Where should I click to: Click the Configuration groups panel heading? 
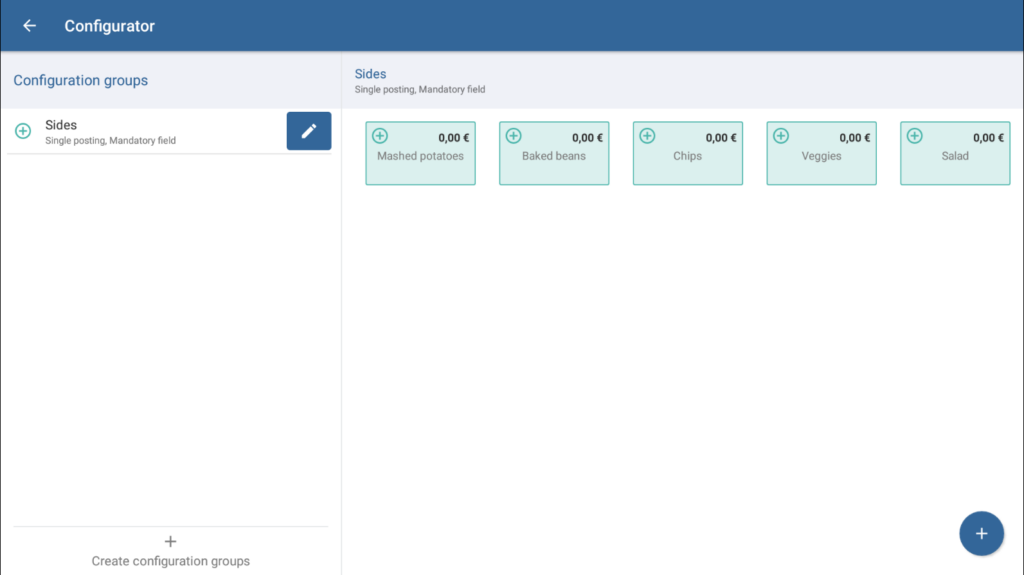pos(80,80)
